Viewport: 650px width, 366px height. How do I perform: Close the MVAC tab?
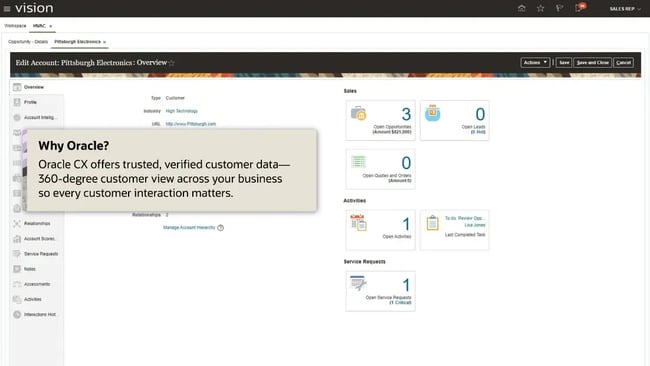coord(51,26)
